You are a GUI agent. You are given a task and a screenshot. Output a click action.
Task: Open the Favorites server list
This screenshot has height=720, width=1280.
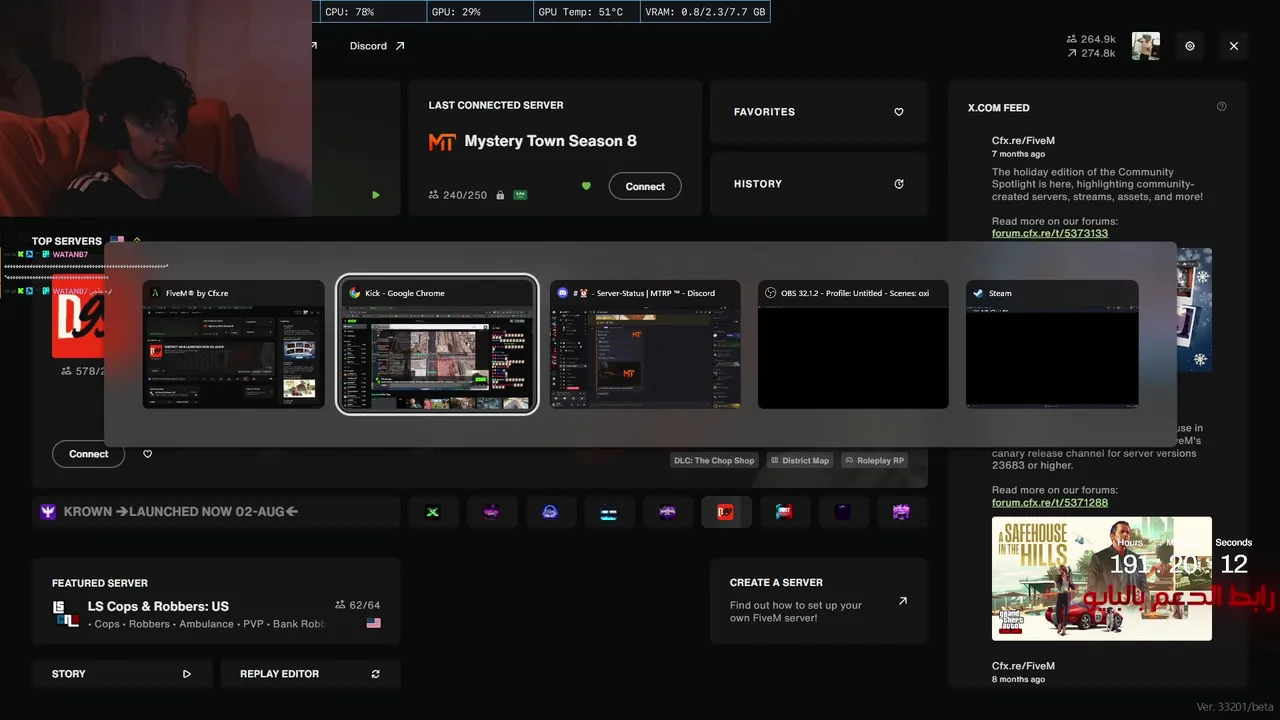pos(819,112)
